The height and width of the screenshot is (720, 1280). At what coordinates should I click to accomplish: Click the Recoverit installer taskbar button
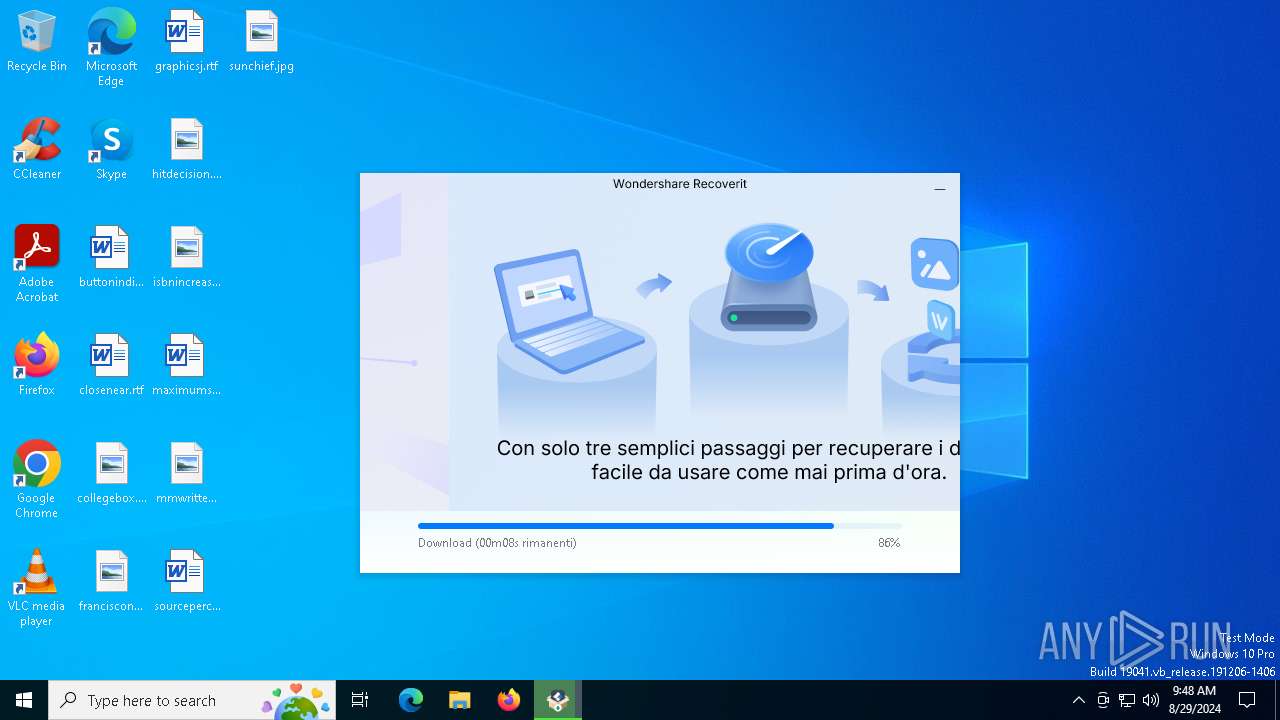(558, 700)
